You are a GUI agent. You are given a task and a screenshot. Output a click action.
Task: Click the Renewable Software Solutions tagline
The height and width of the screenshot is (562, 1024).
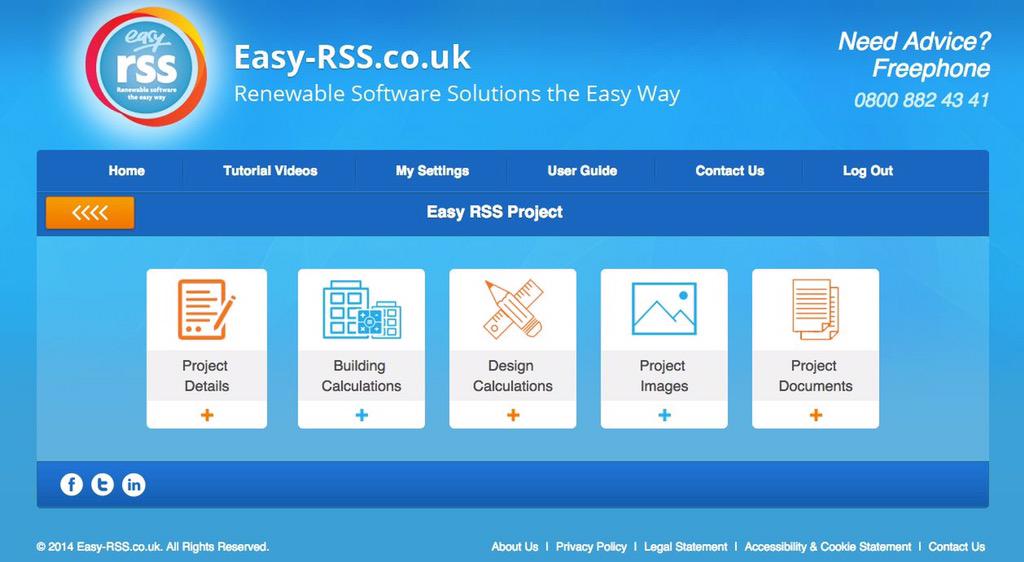[x=457, y=94]
